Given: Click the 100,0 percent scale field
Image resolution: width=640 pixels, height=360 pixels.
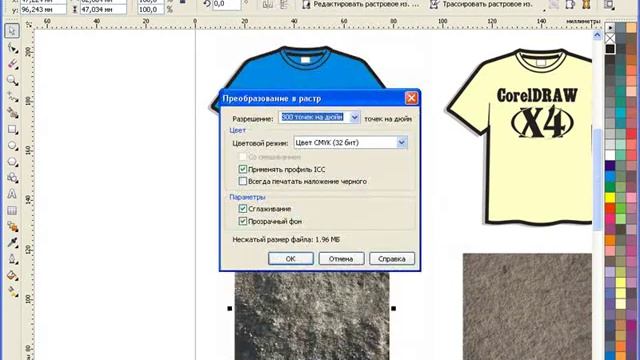Looking at the screenshot, I should pyautogui.click(x=151, y=9).
